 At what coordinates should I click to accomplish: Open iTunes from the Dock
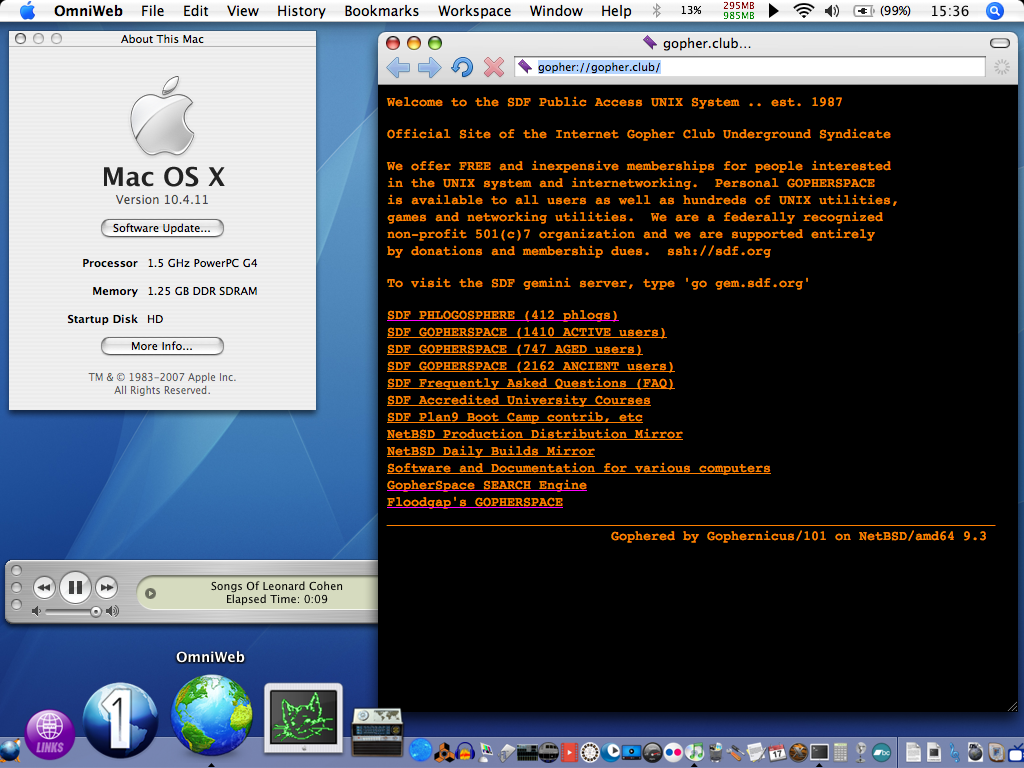(694, 752)
